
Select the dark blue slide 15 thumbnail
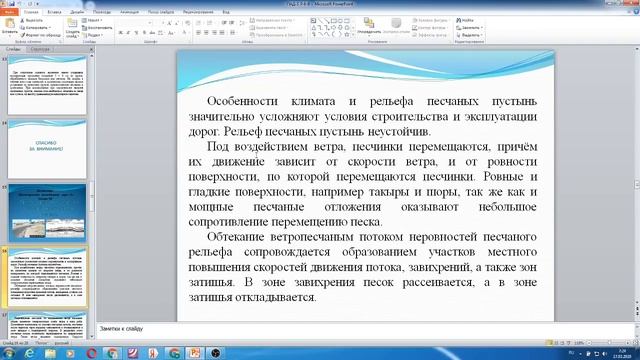pos(47,213)
